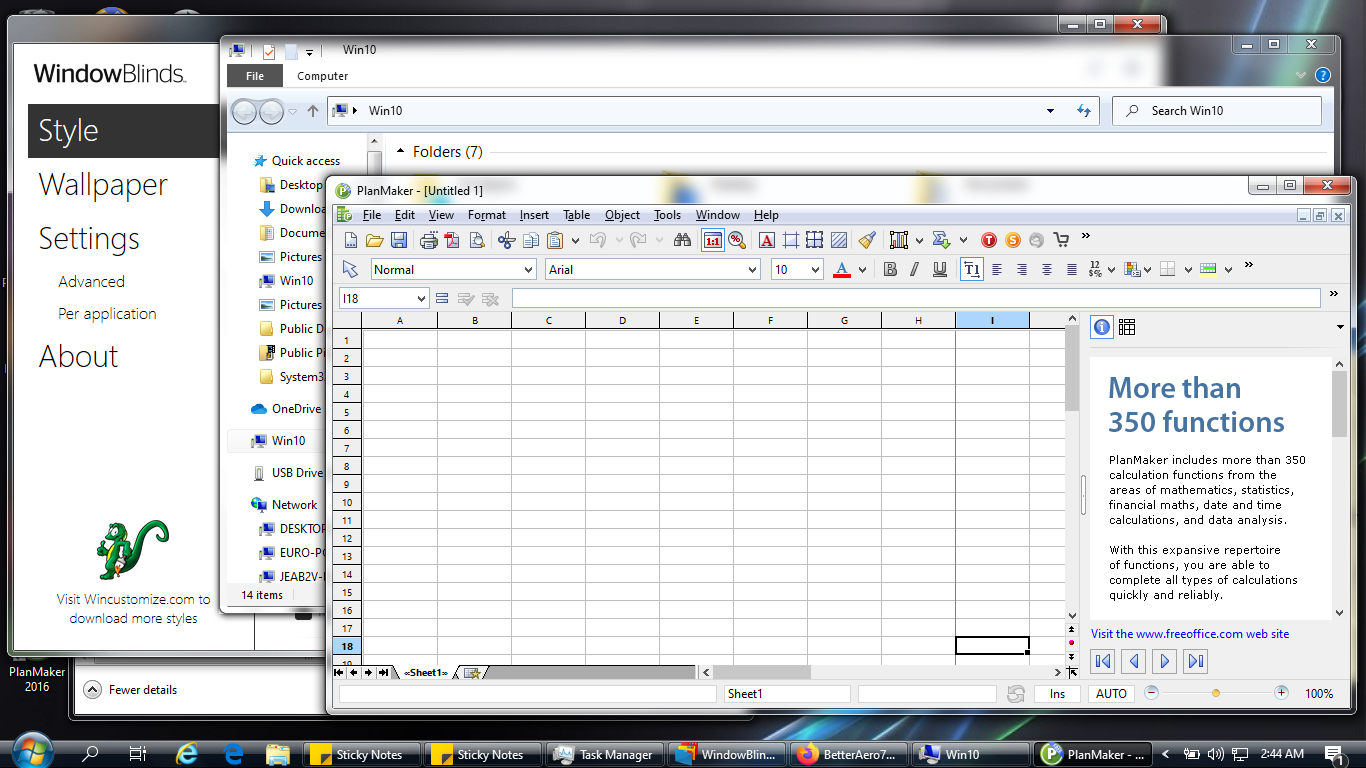This screenshot has width=1366, height=768.
Task: Click the Print icon in PlanMaker toolbar
Action: pos(429,240)
